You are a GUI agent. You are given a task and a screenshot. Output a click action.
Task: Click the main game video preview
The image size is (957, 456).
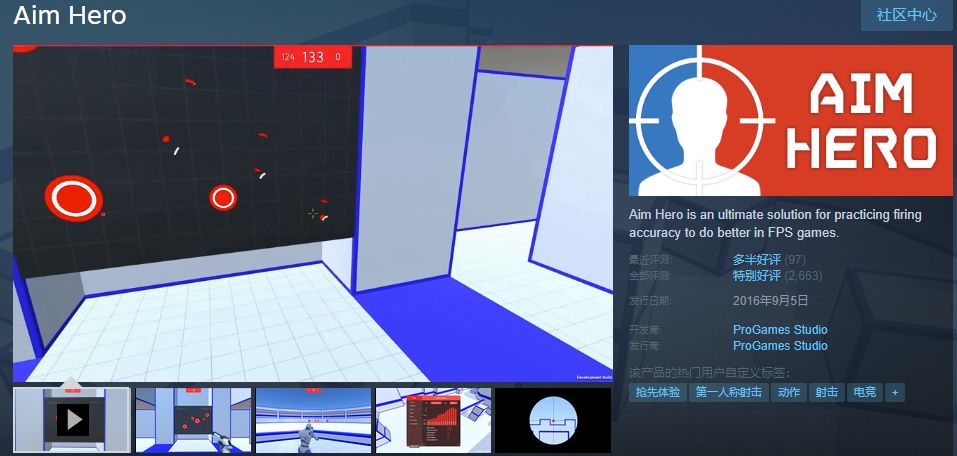tap(312, 214)
